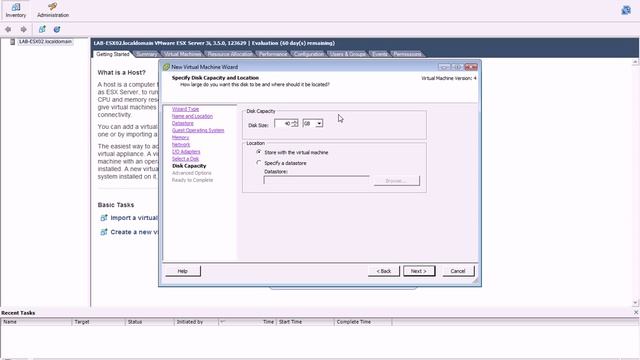Click the Disk Size value field
Screen dimensions: 640x360
(x=283, y=123)
